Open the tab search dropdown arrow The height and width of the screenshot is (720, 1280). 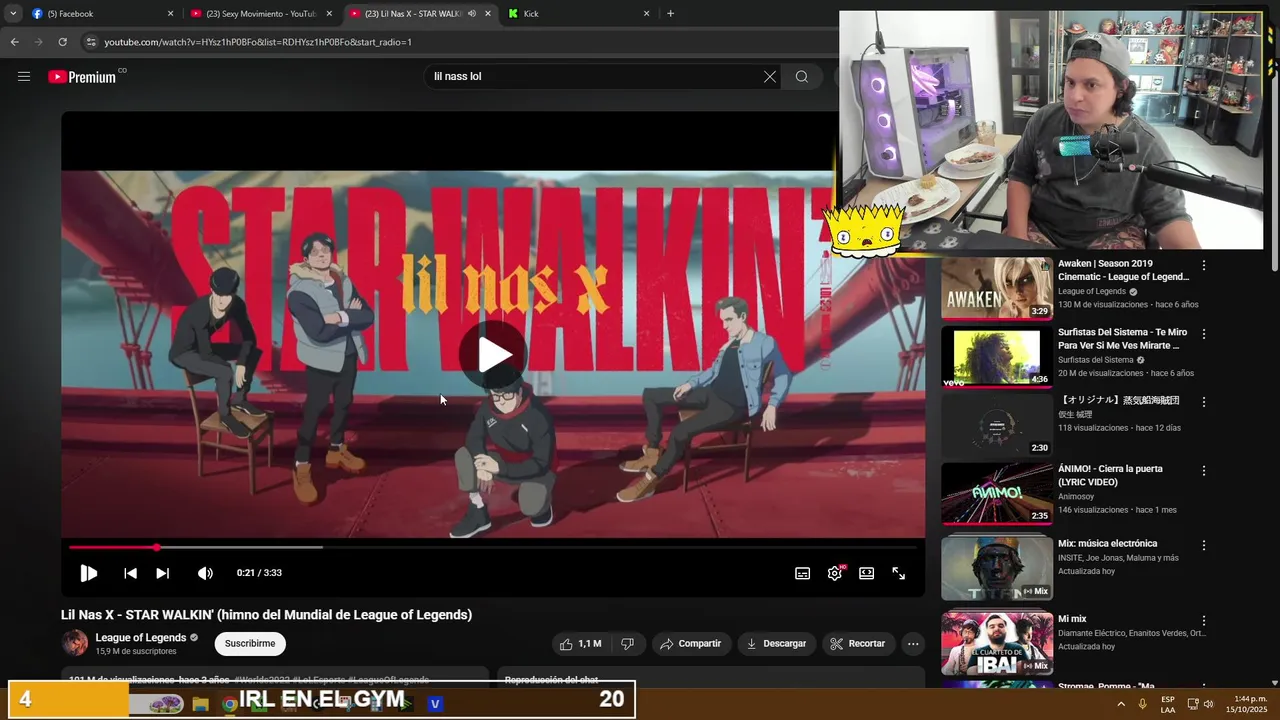[x=13, y=13]
